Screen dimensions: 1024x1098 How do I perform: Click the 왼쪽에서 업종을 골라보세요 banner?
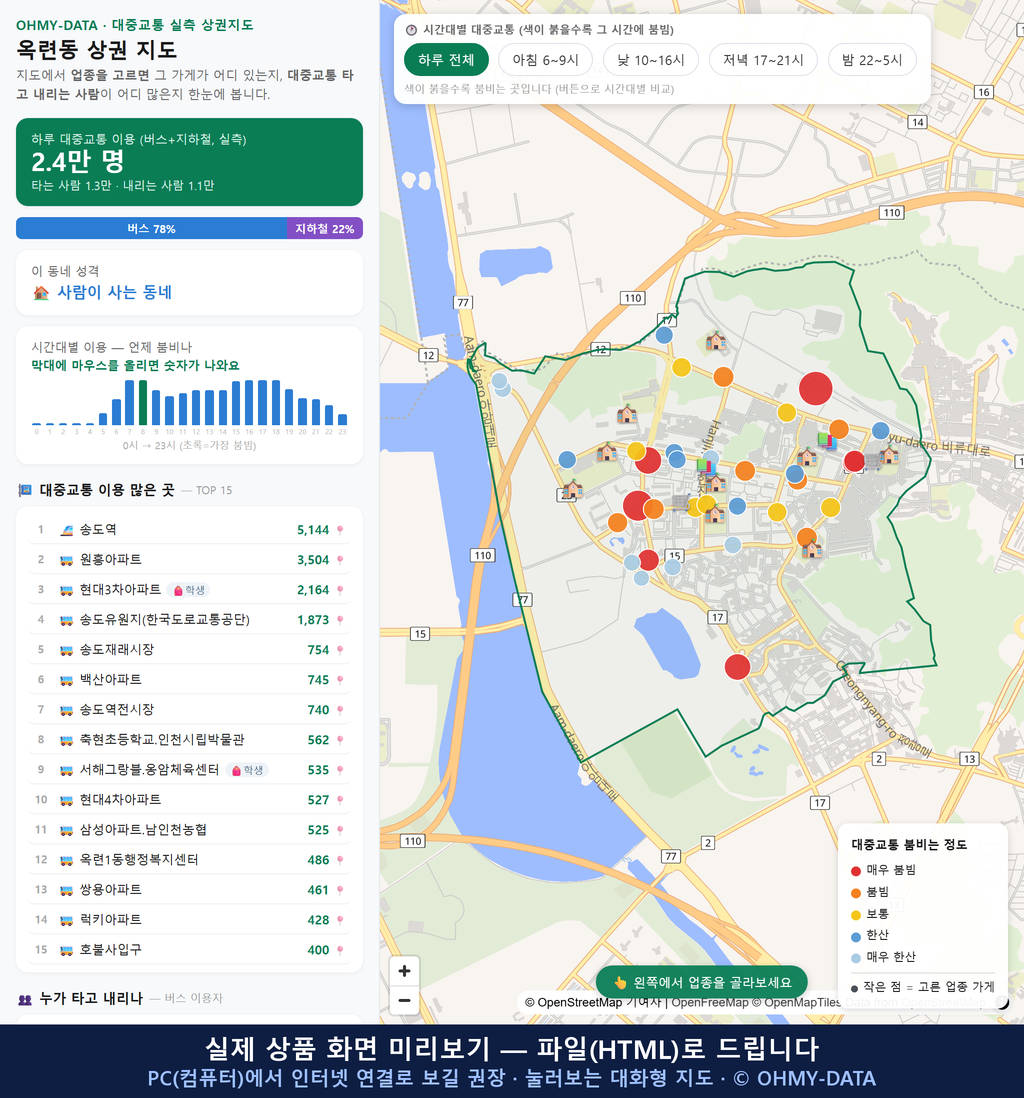pyautogui.click(x=702, y=982)
